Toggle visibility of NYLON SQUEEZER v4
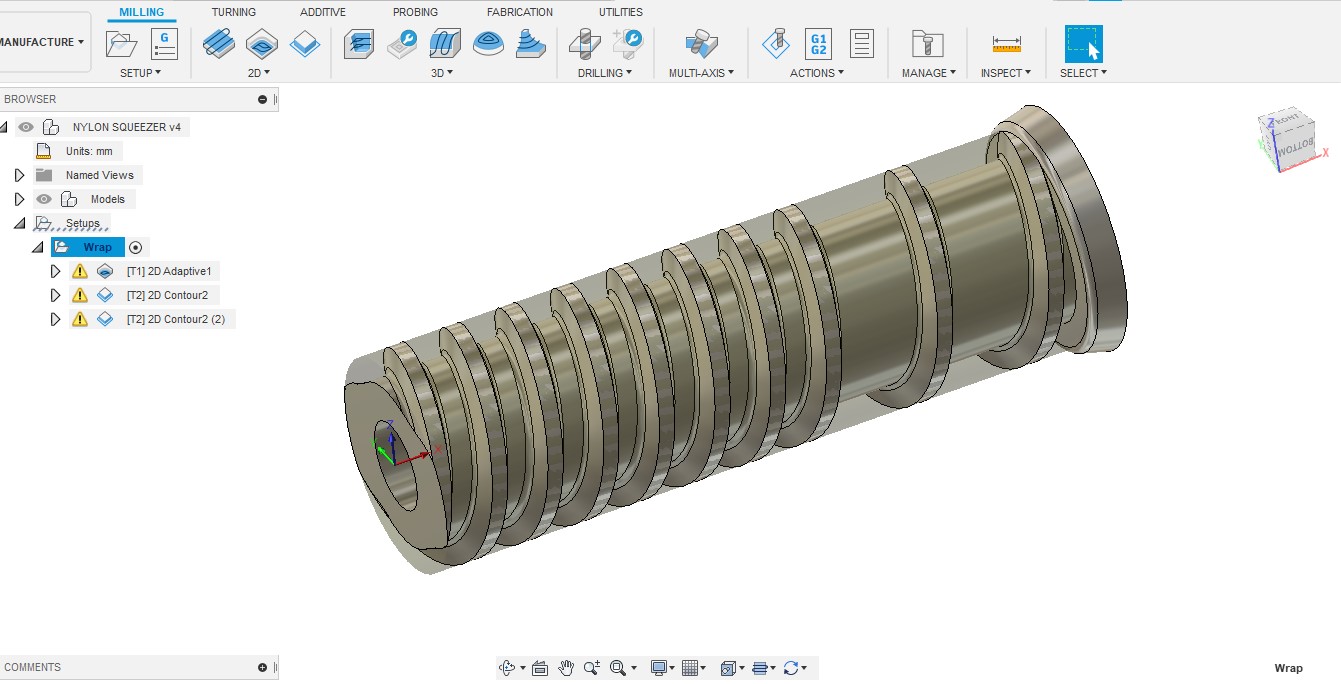This screenshot has width=1341, height=684. 26,127
